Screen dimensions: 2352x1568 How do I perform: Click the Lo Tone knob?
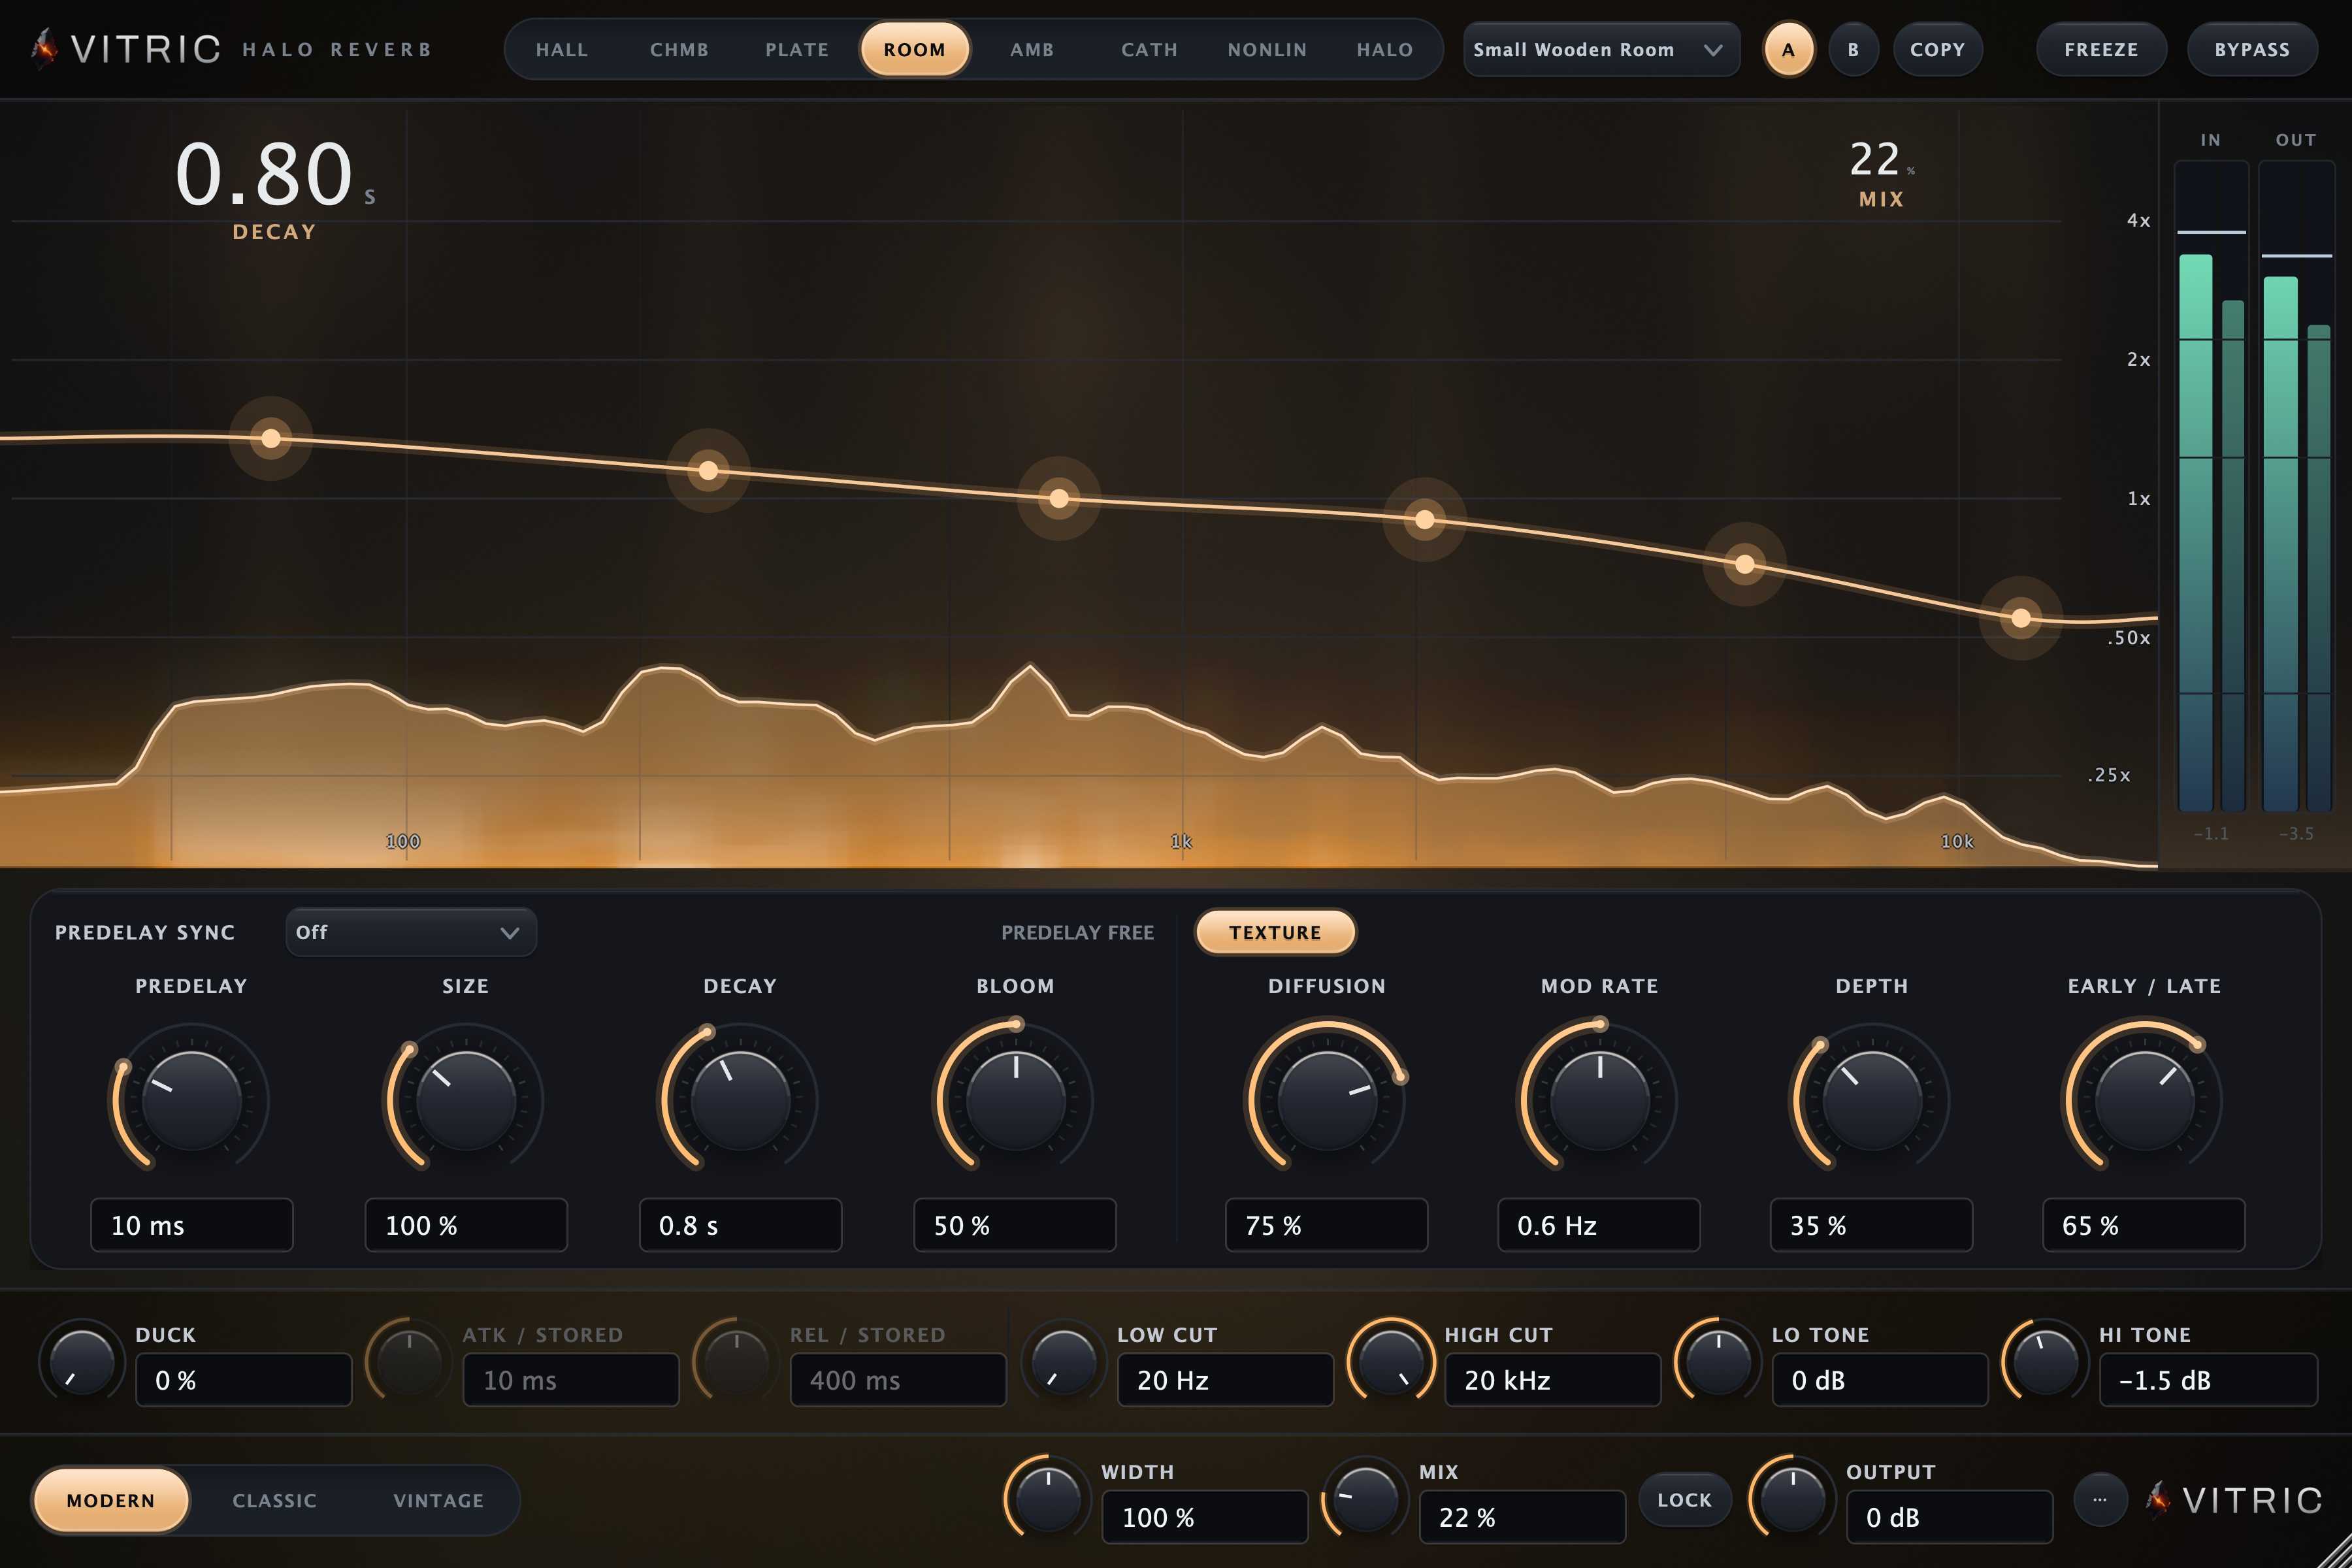[1718, 1361]
